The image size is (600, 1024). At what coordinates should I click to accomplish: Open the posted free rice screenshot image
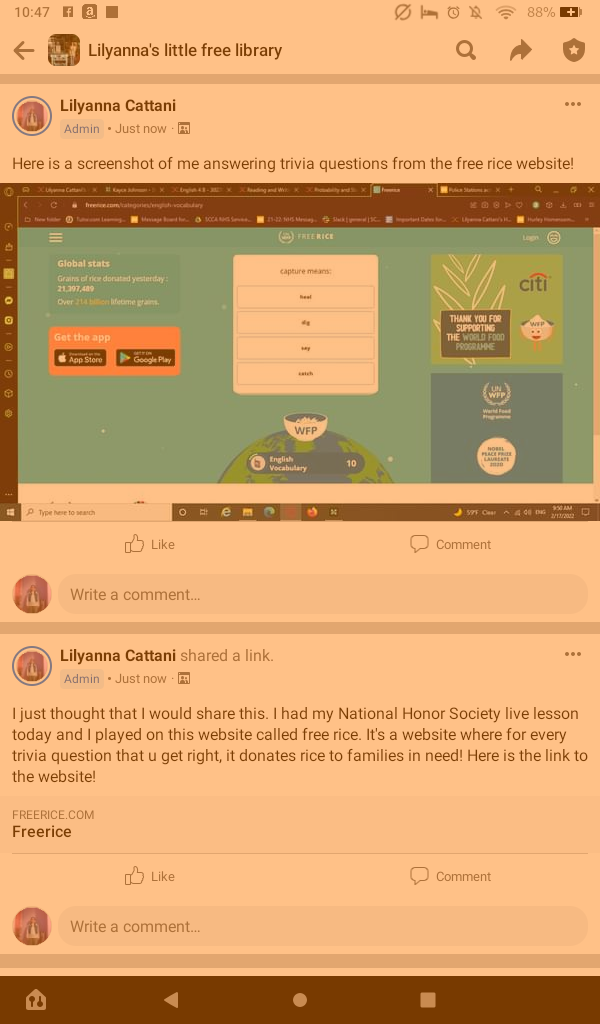pos(300,352)
